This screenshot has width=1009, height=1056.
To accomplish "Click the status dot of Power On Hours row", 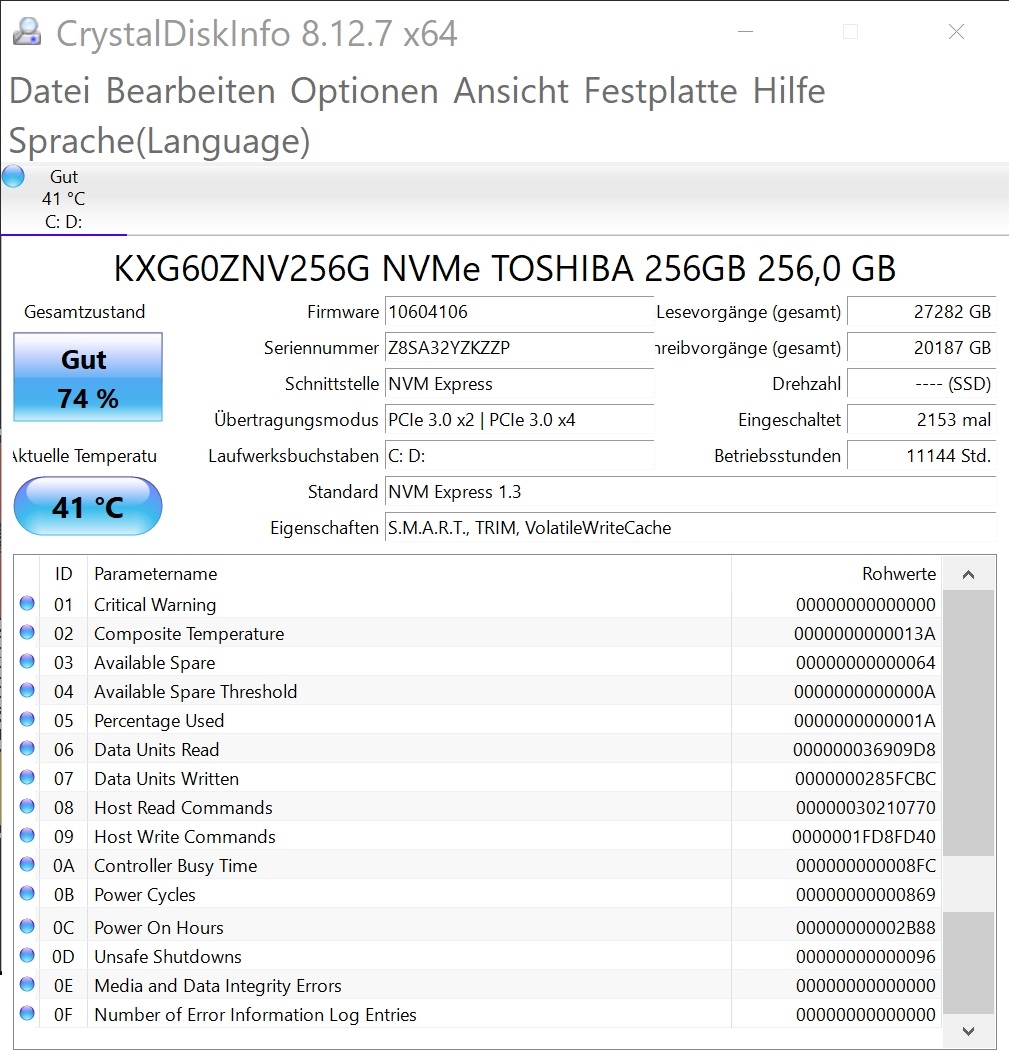I will [27, 926].
